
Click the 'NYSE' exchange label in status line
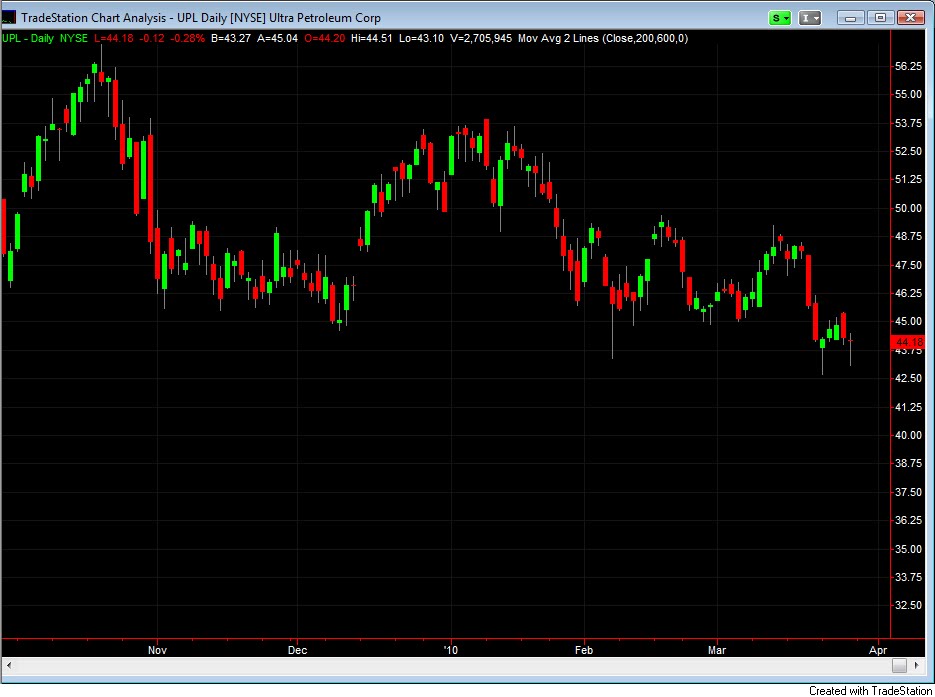coord(73,39)
